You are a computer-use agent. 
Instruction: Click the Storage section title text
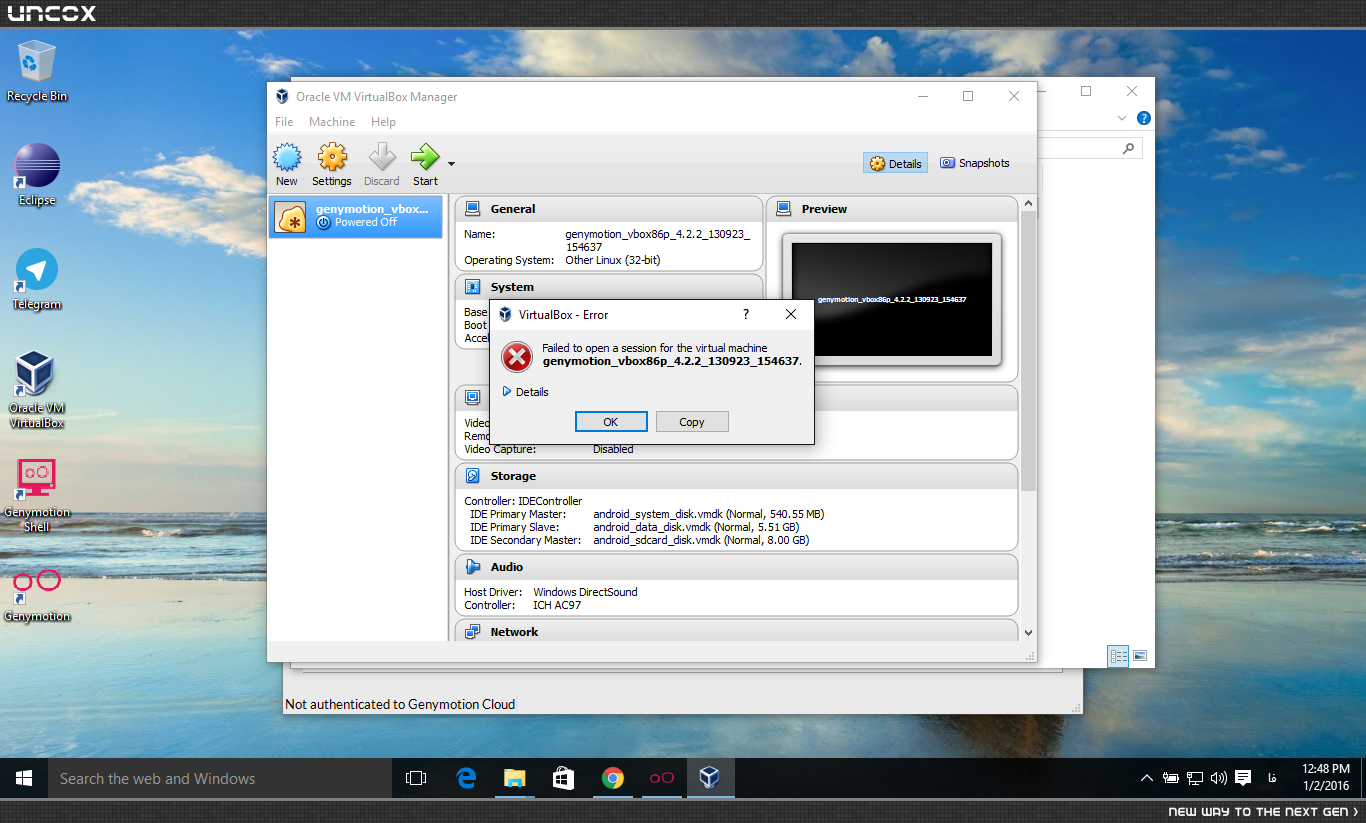coord(513,476)
